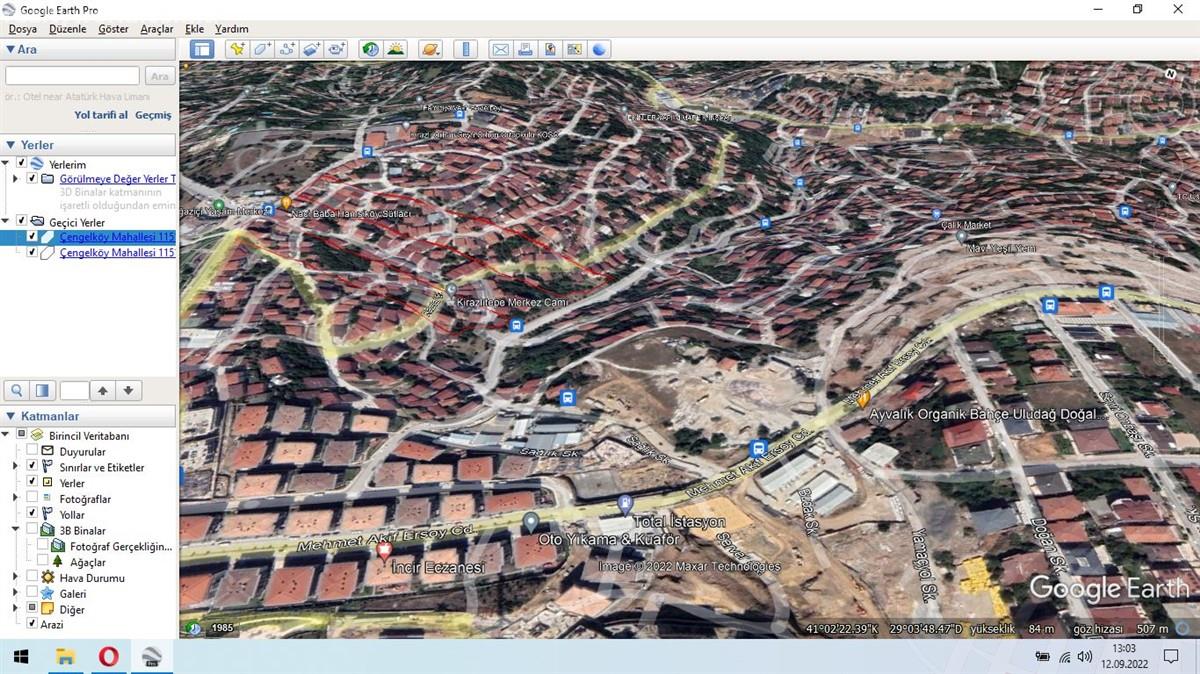
Task: Show historical imagery clock tool
Action: pos(371,49)
